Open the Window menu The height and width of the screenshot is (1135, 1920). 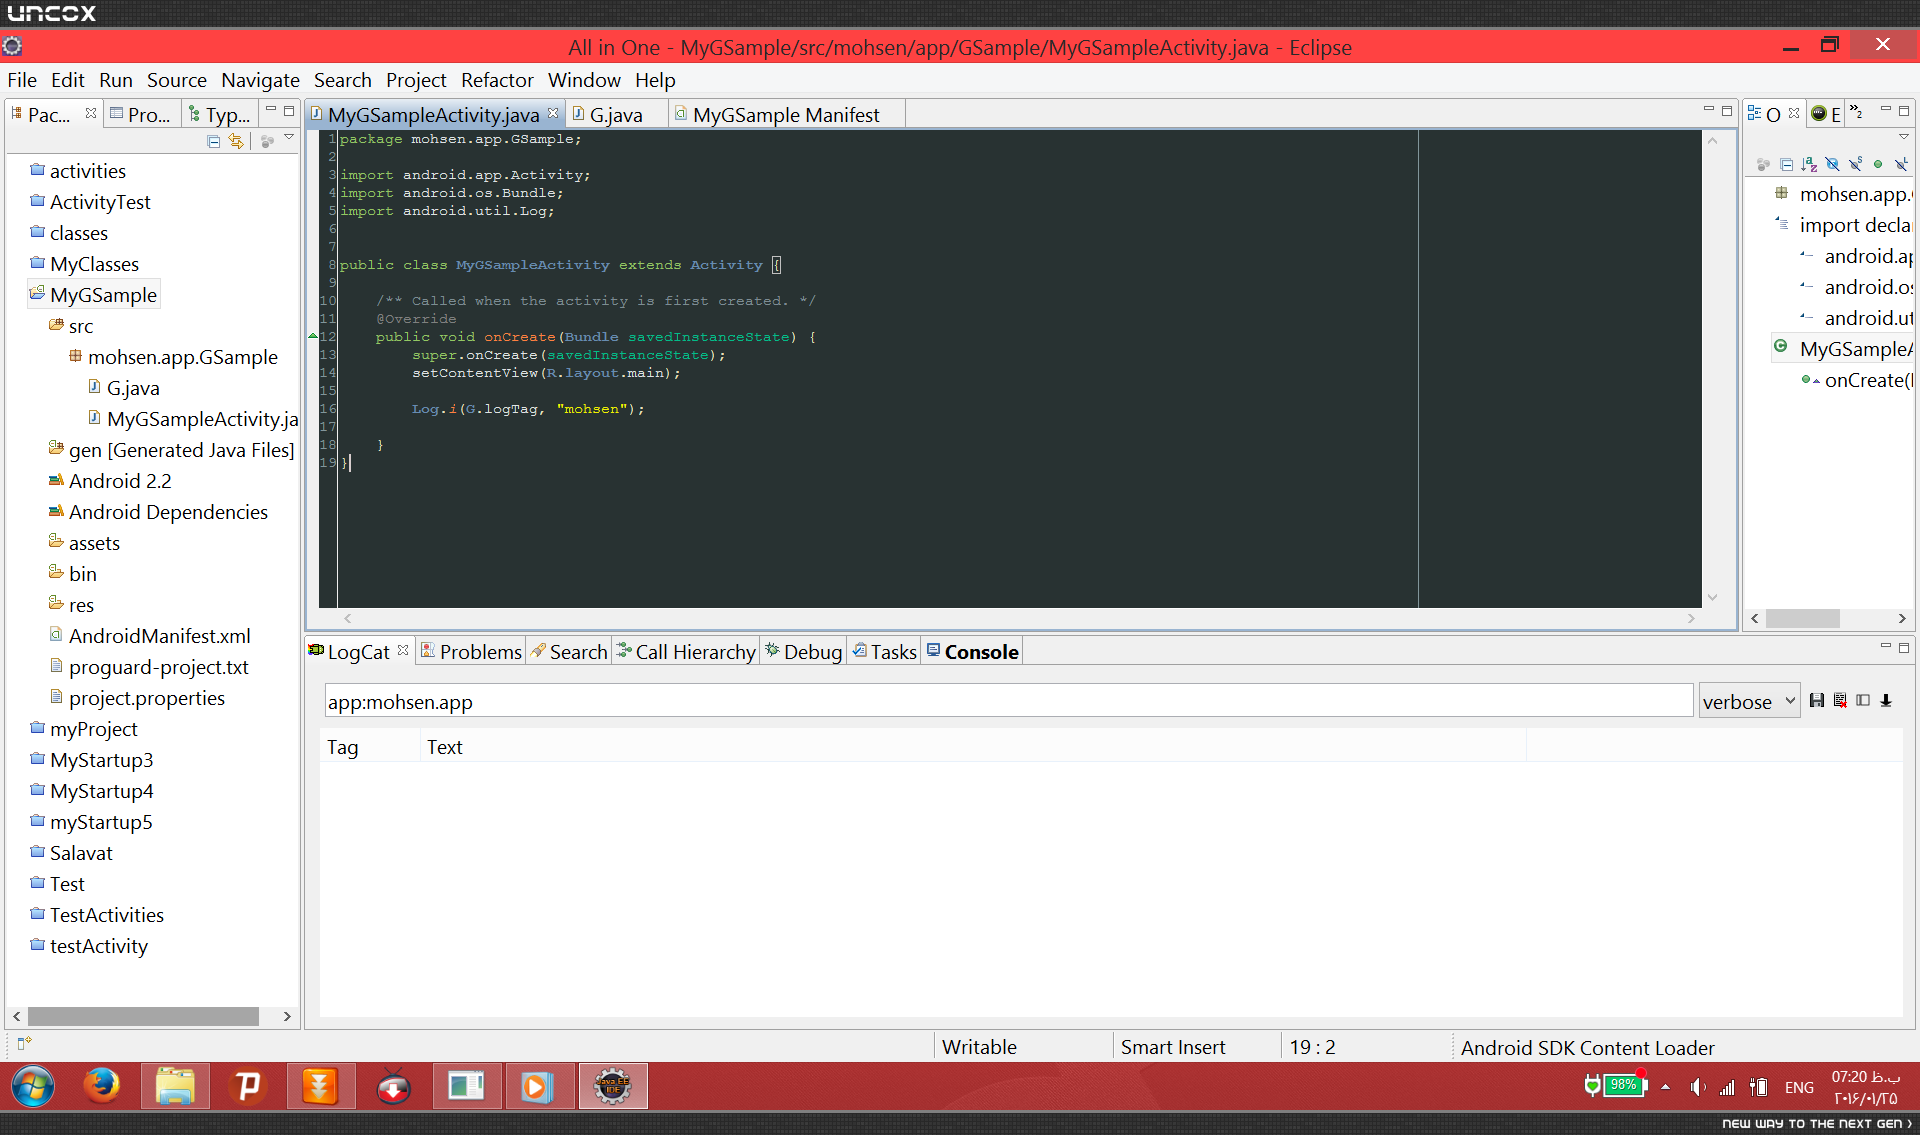[x=584, y=80]
